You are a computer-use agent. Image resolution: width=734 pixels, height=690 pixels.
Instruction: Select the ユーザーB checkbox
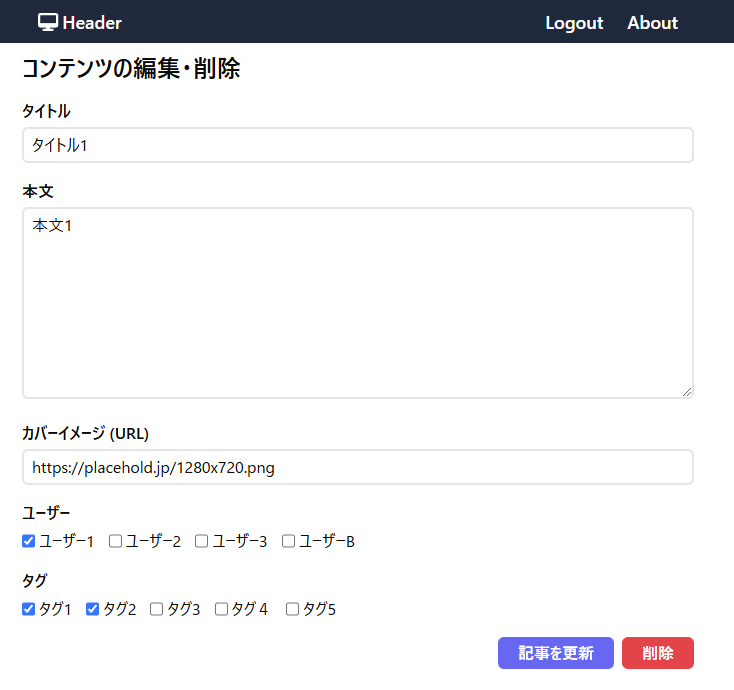click(x=288, y=541)
